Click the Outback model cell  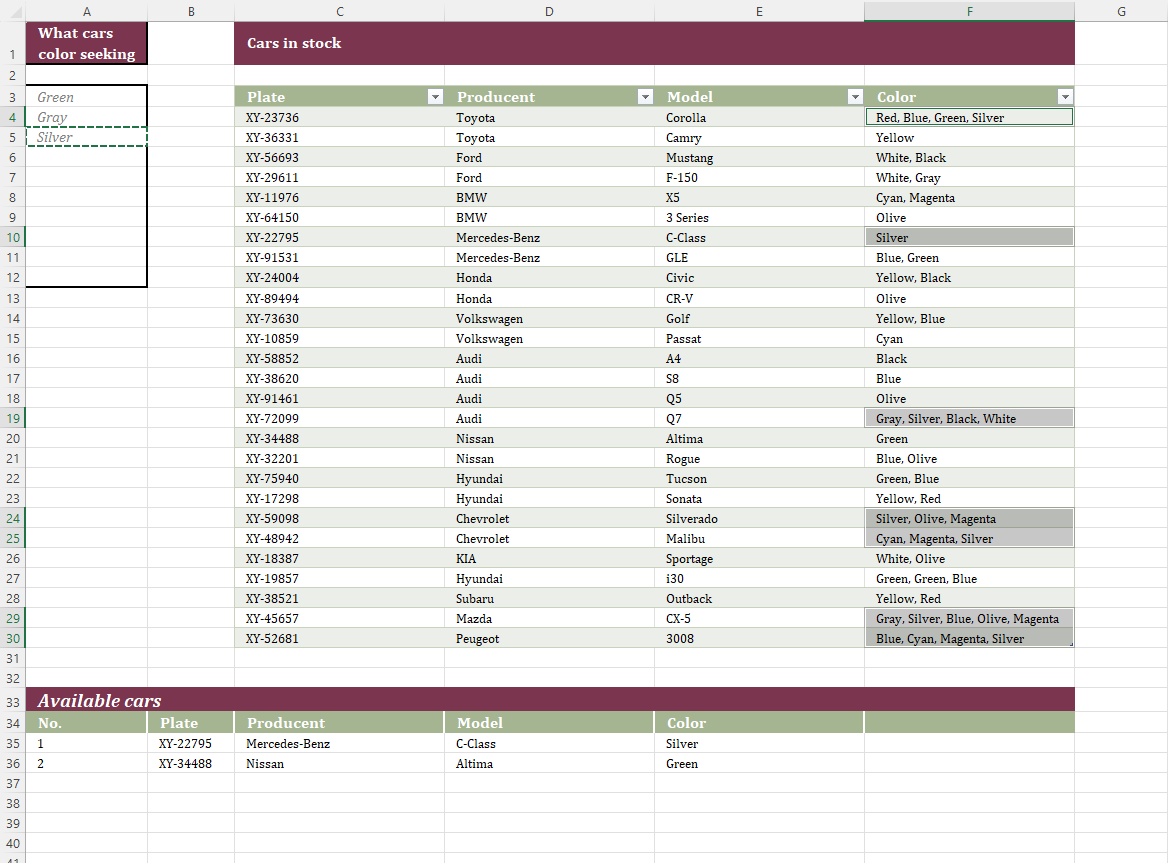coord(759,599)
